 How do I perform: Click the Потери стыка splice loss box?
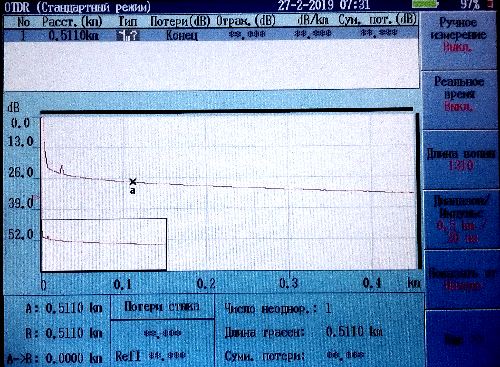(162, 306)
